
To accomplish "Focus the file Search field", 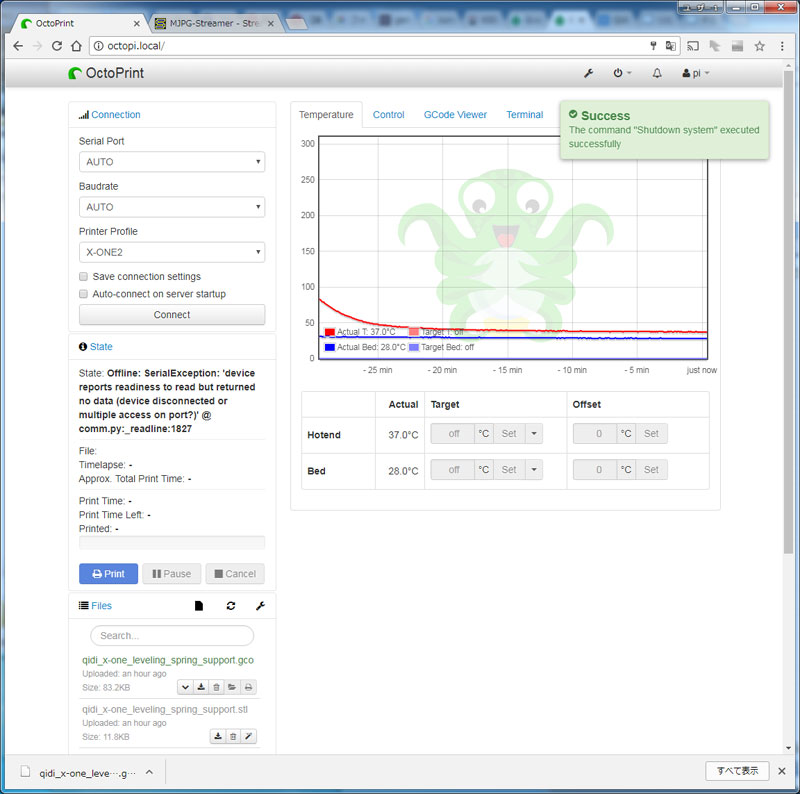I will click(172, 636).
